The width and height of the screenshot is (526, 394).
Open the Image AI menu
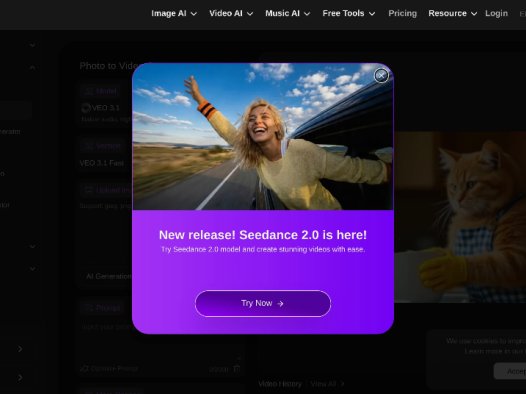pyautogui.click(x=174, y=13)
